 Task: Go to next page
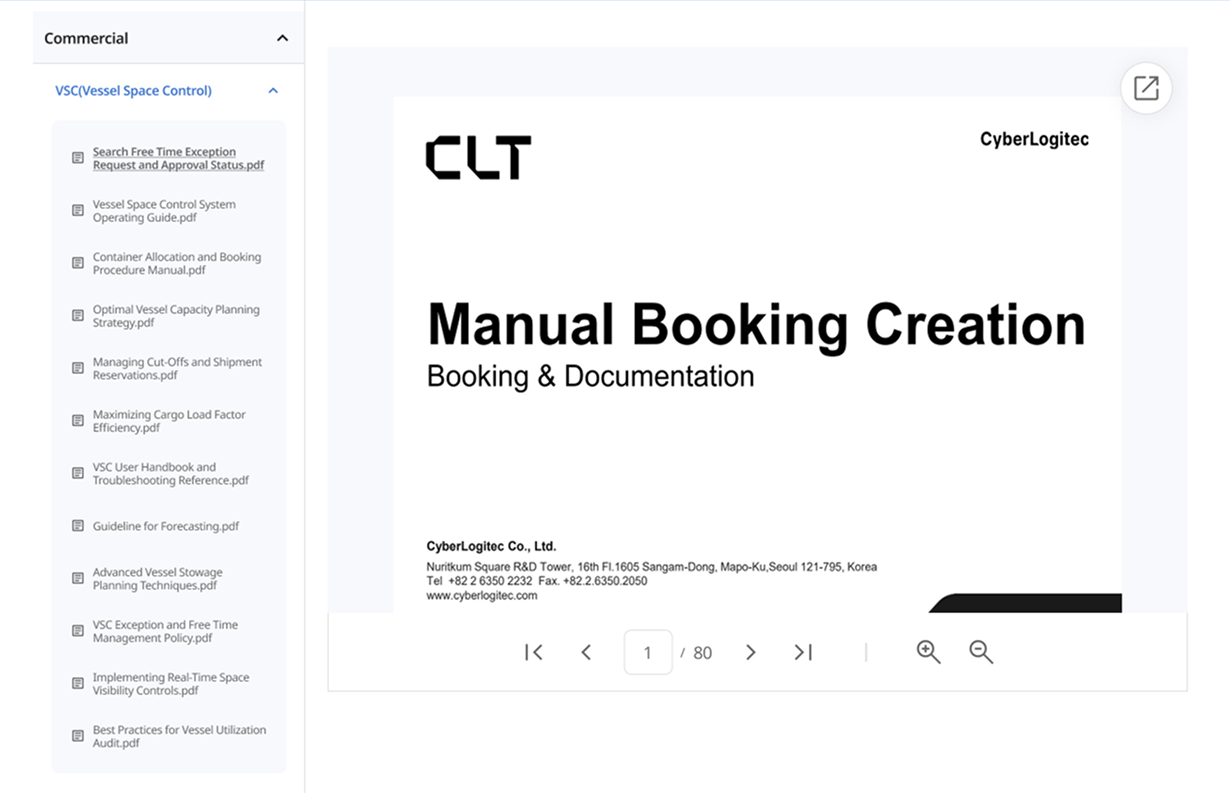750,652
